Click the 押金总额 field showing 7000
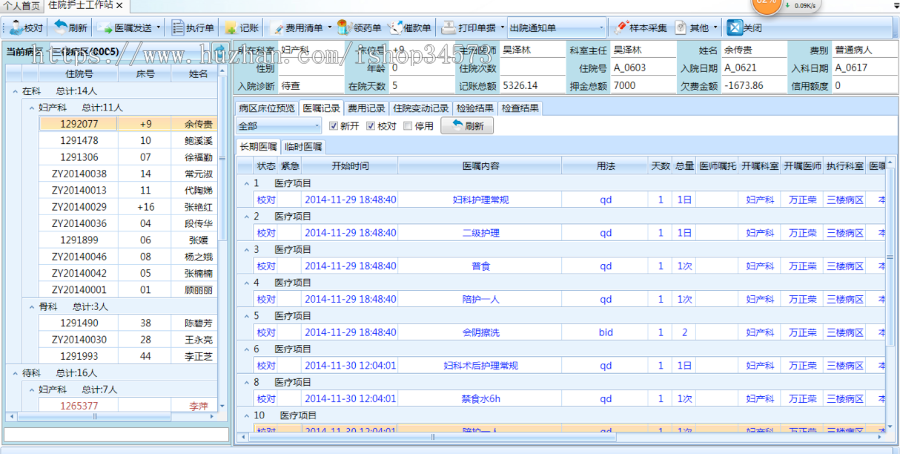Screen dimensions: 900x454 [x=643, y=86]
